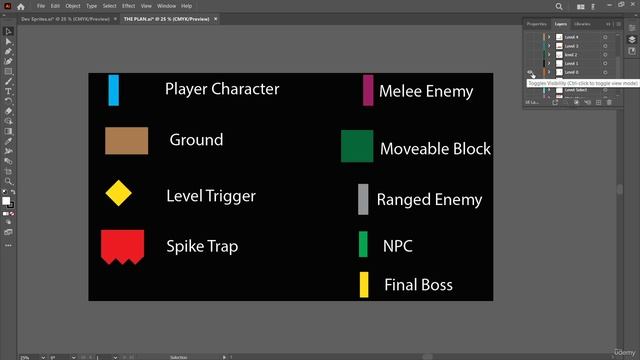This screenshot has width=640, height=360.
Task: Expand the Level 3 layer
Action: point(549,46)
